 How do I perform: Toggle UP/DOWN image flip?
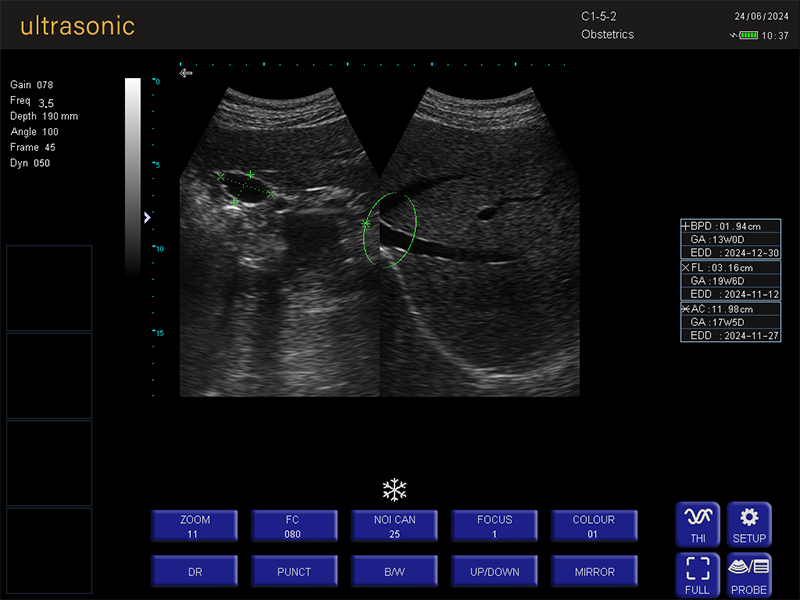(494, 571)
